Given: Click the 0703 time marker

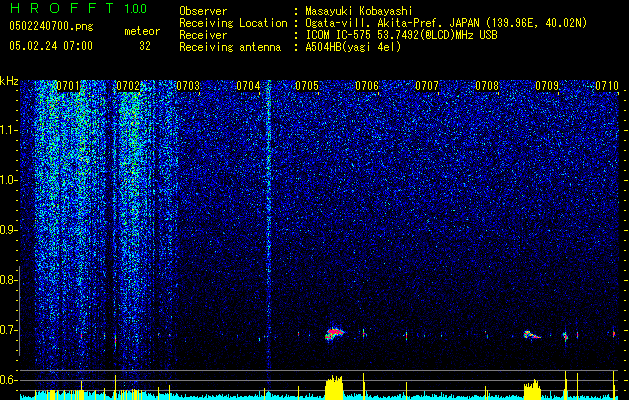Looking at the screenshot, I should (188, 86).
